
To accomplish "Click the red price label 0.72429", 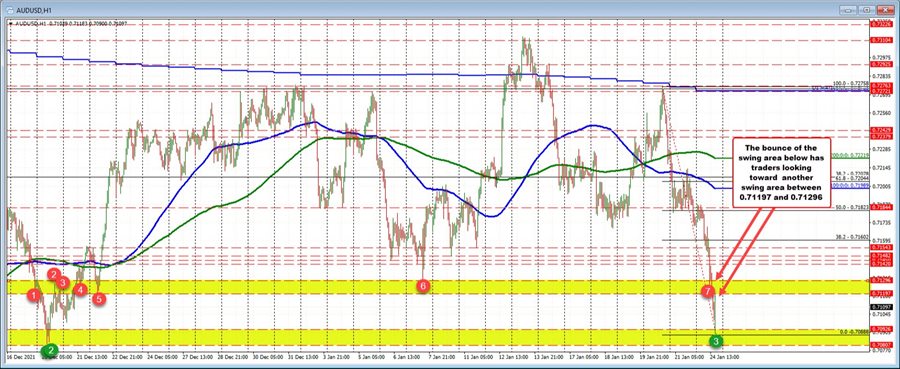I will click(881, 130).
